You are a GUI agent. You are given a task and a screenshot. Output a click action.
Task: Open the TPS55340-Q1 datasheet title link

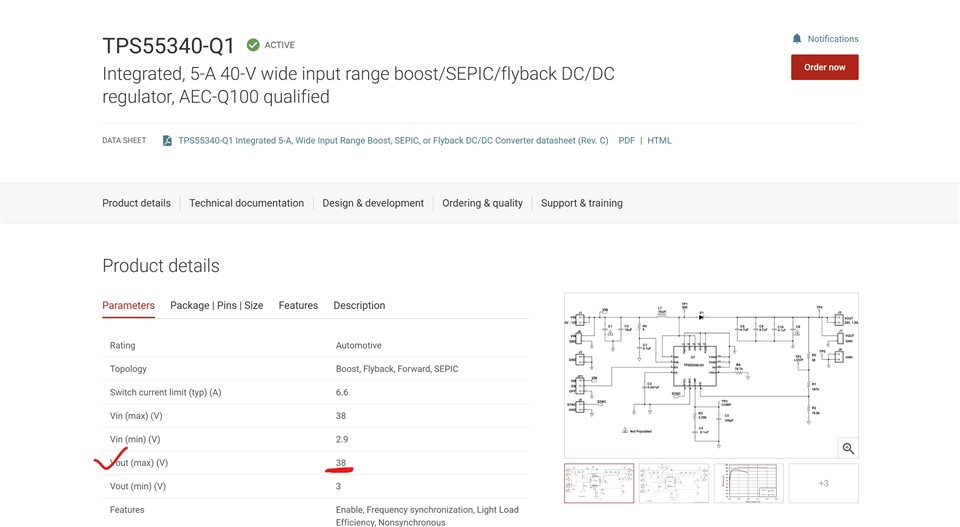393,141
